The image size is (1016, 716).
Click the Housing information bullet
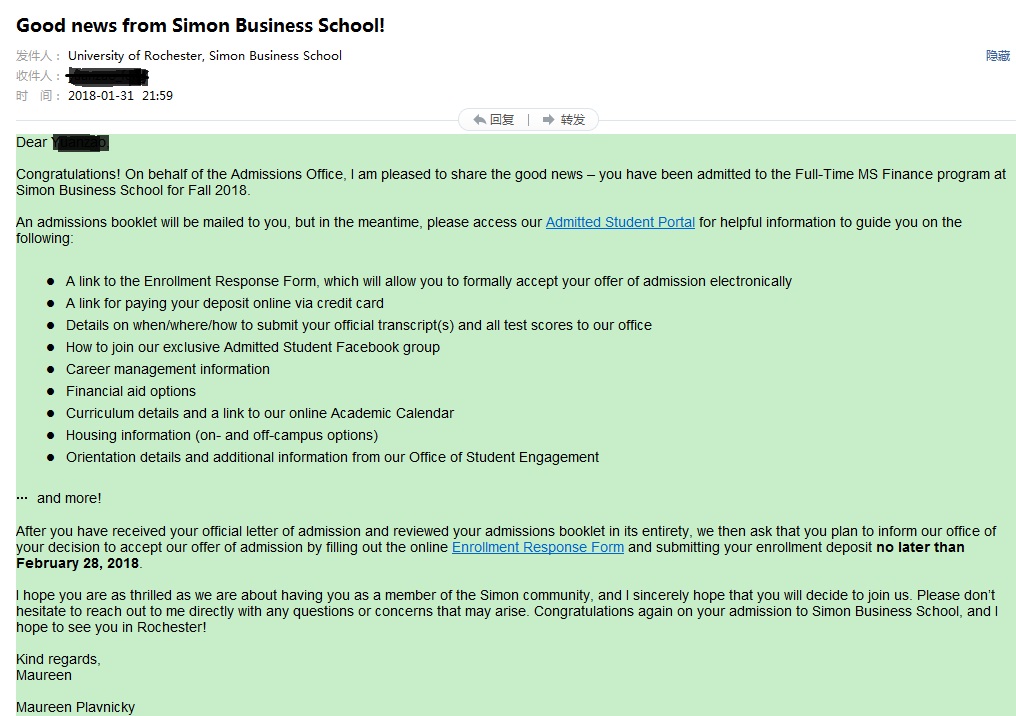point(222,435)
